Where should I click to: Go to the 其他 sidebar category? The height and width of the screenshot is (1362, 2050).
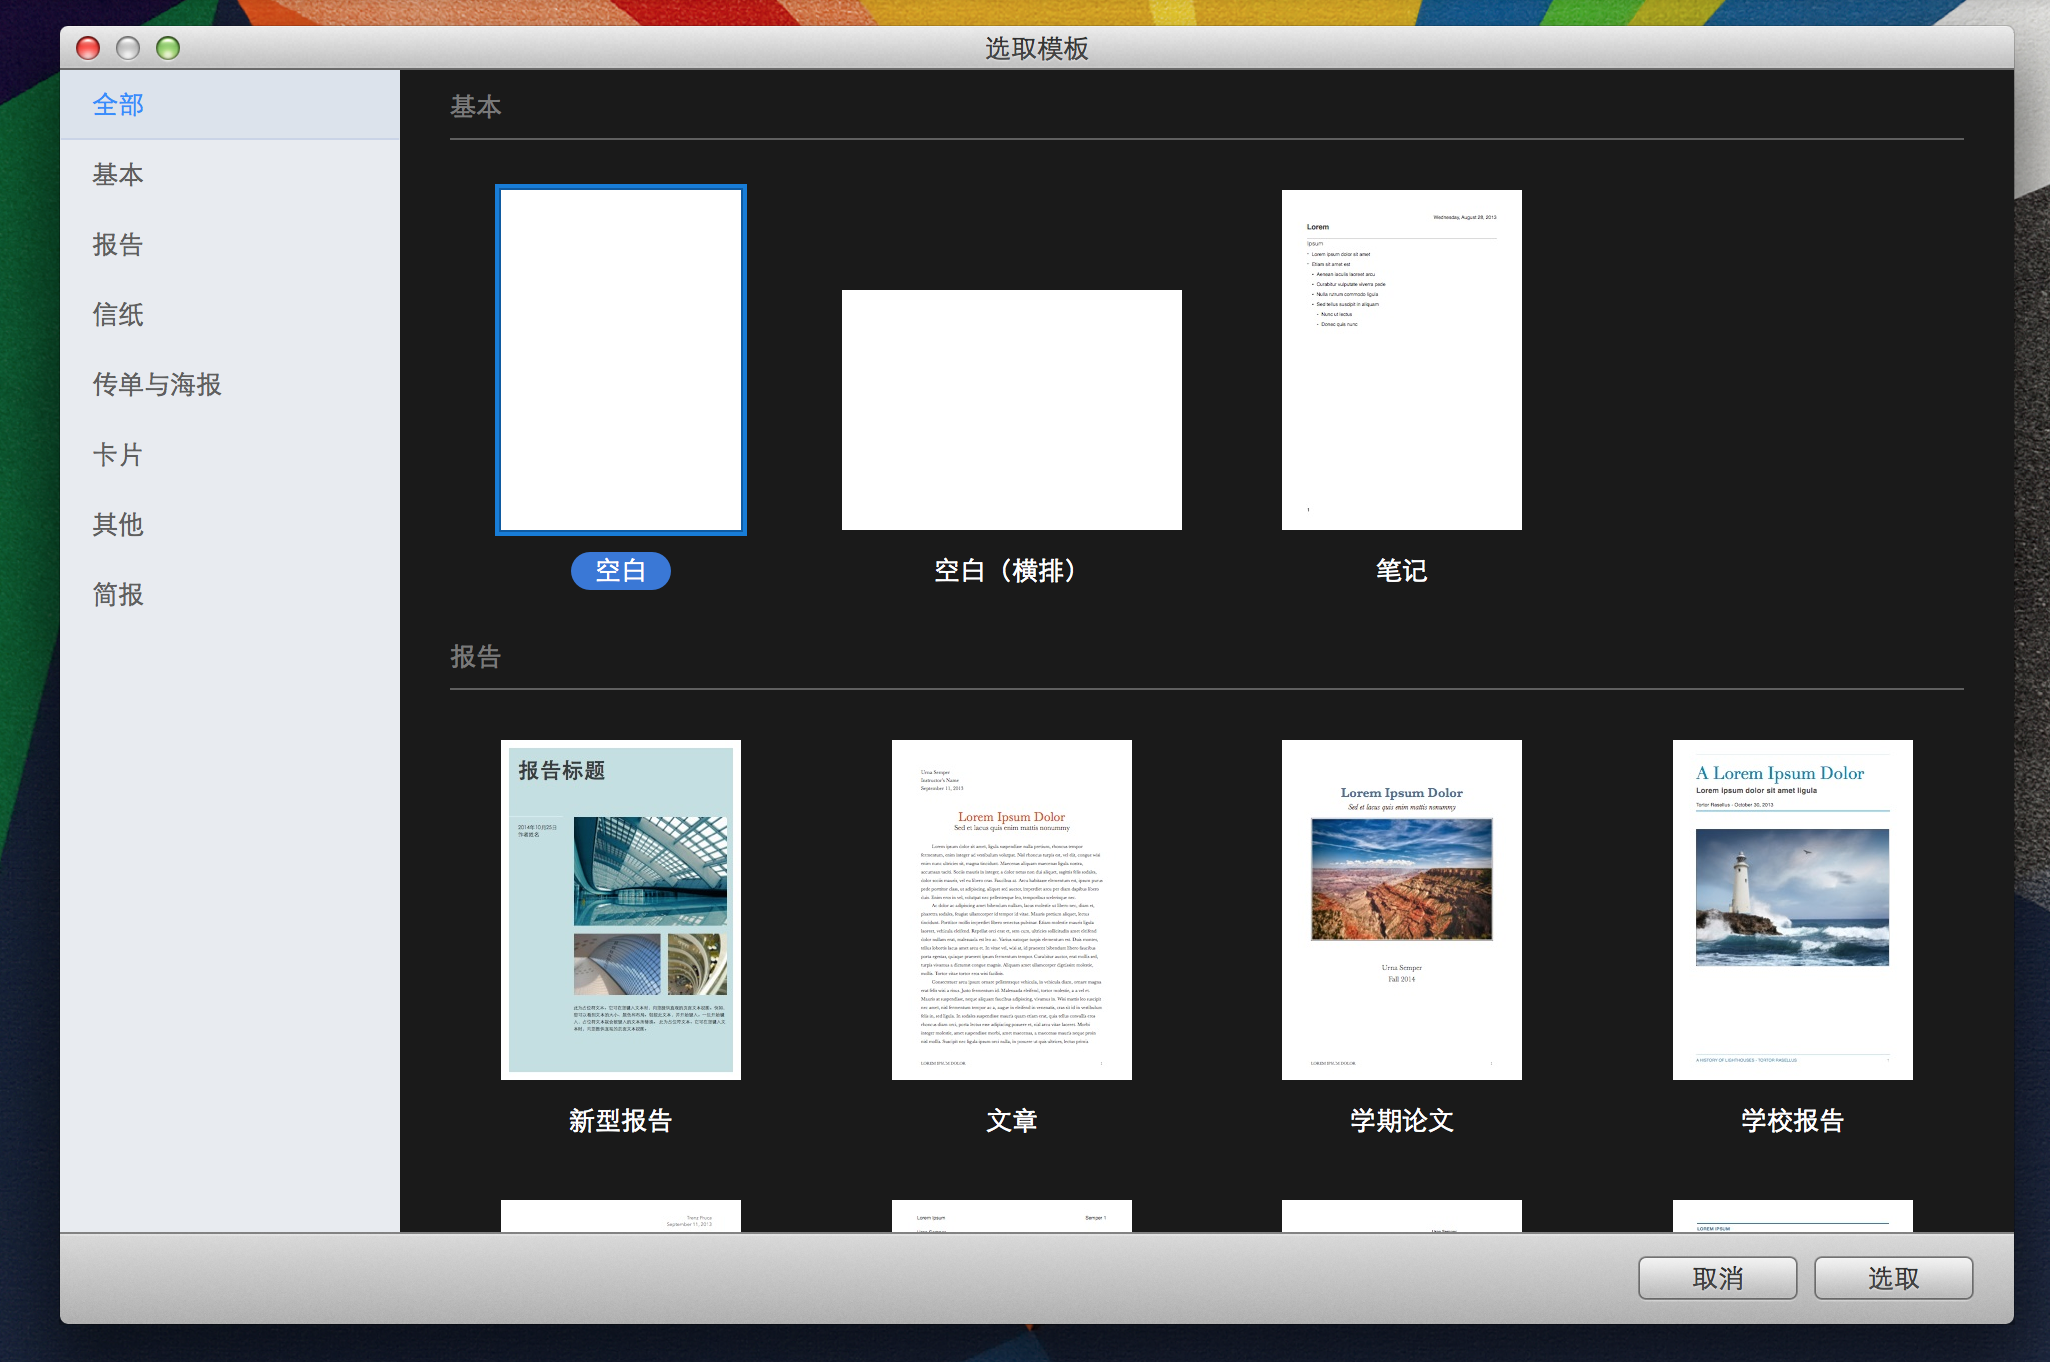point(229,525)
